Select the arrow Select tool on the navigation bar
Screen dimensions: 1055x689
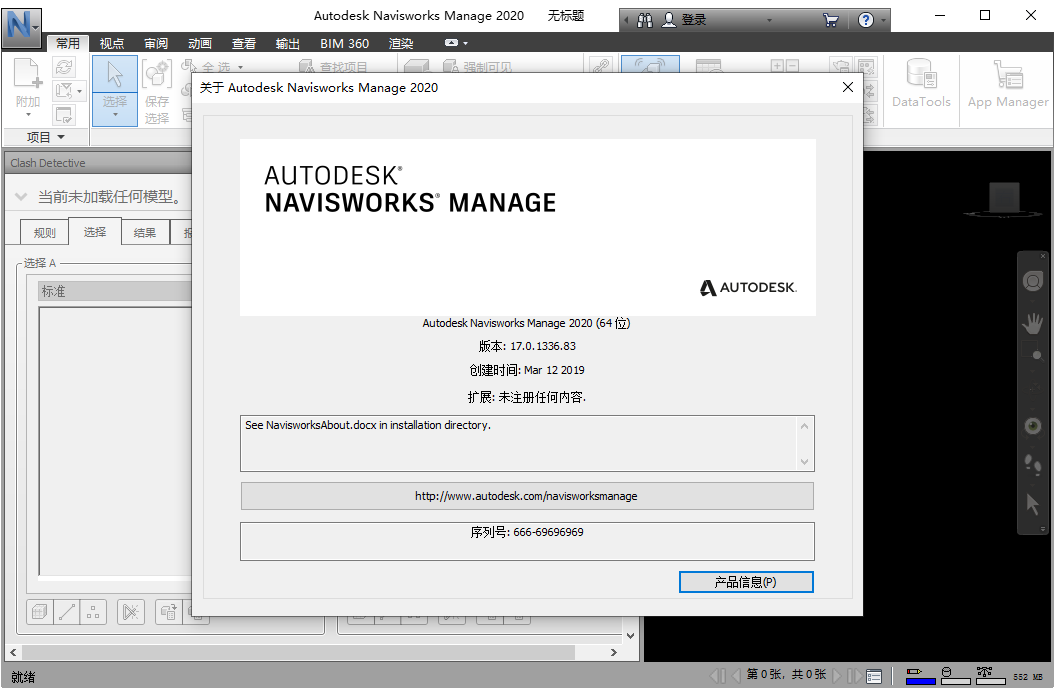point(1033,503)
